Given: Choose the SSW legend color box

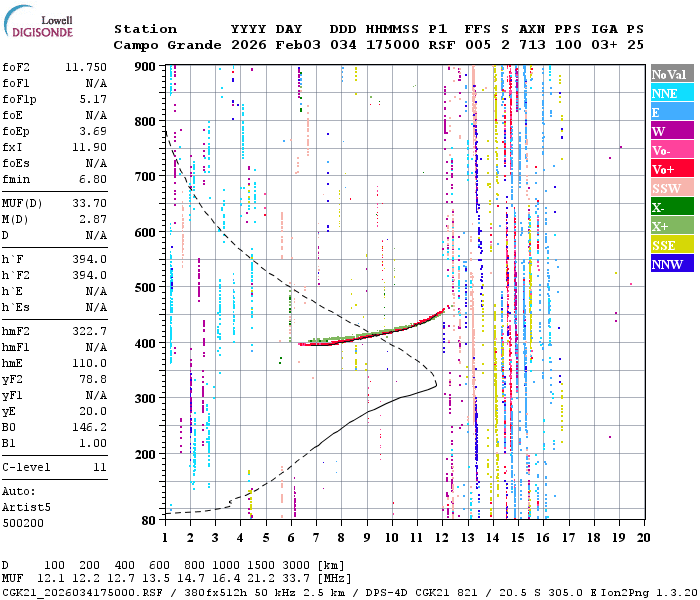Looking at the screenshot, I should click(670, 188).
